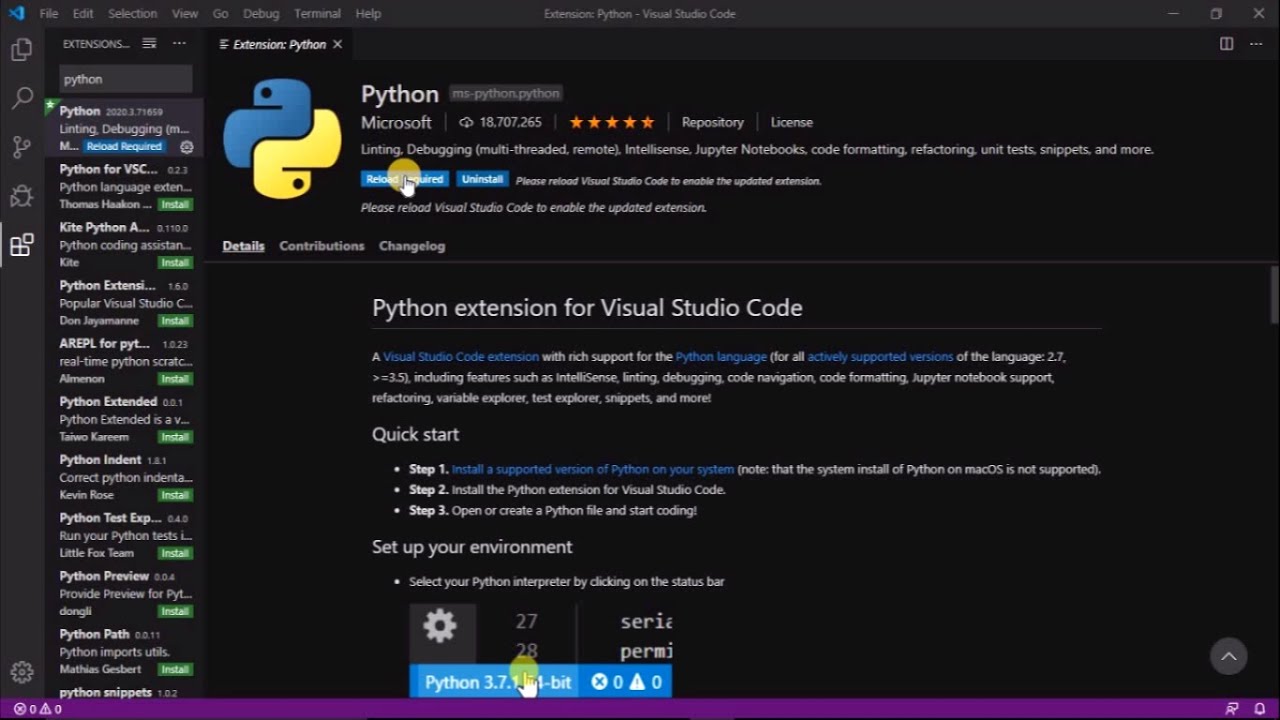Screen dimensions: 1280x720
Task: Open the Terminal menu
Action: point(317,14)
